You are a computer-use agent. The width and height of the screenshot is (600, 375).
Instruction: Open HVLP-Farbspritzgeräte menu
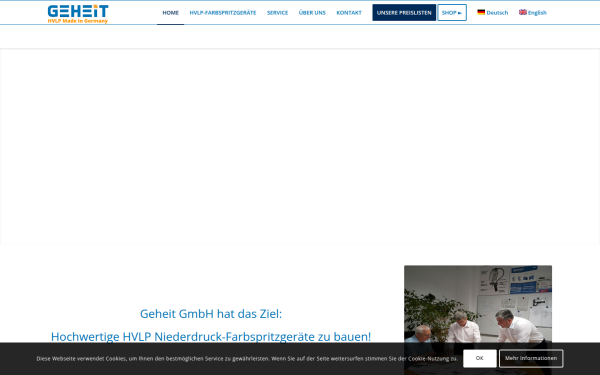223,13
